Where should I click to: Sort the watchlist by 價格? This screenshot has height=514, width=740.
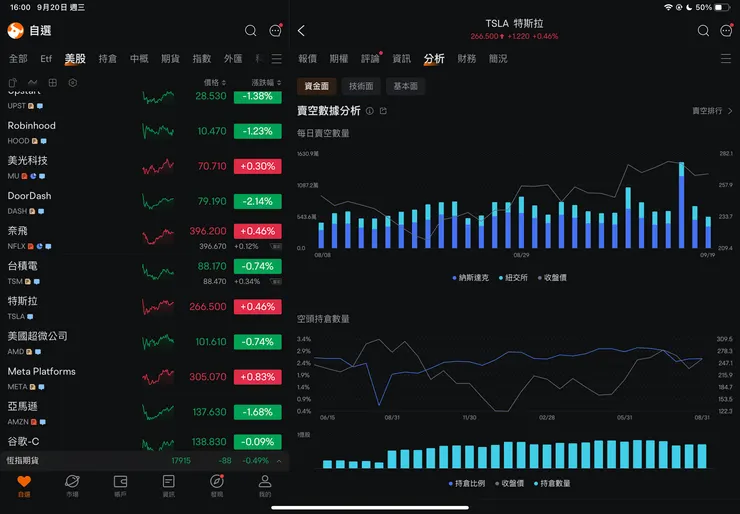click(215, 83)
